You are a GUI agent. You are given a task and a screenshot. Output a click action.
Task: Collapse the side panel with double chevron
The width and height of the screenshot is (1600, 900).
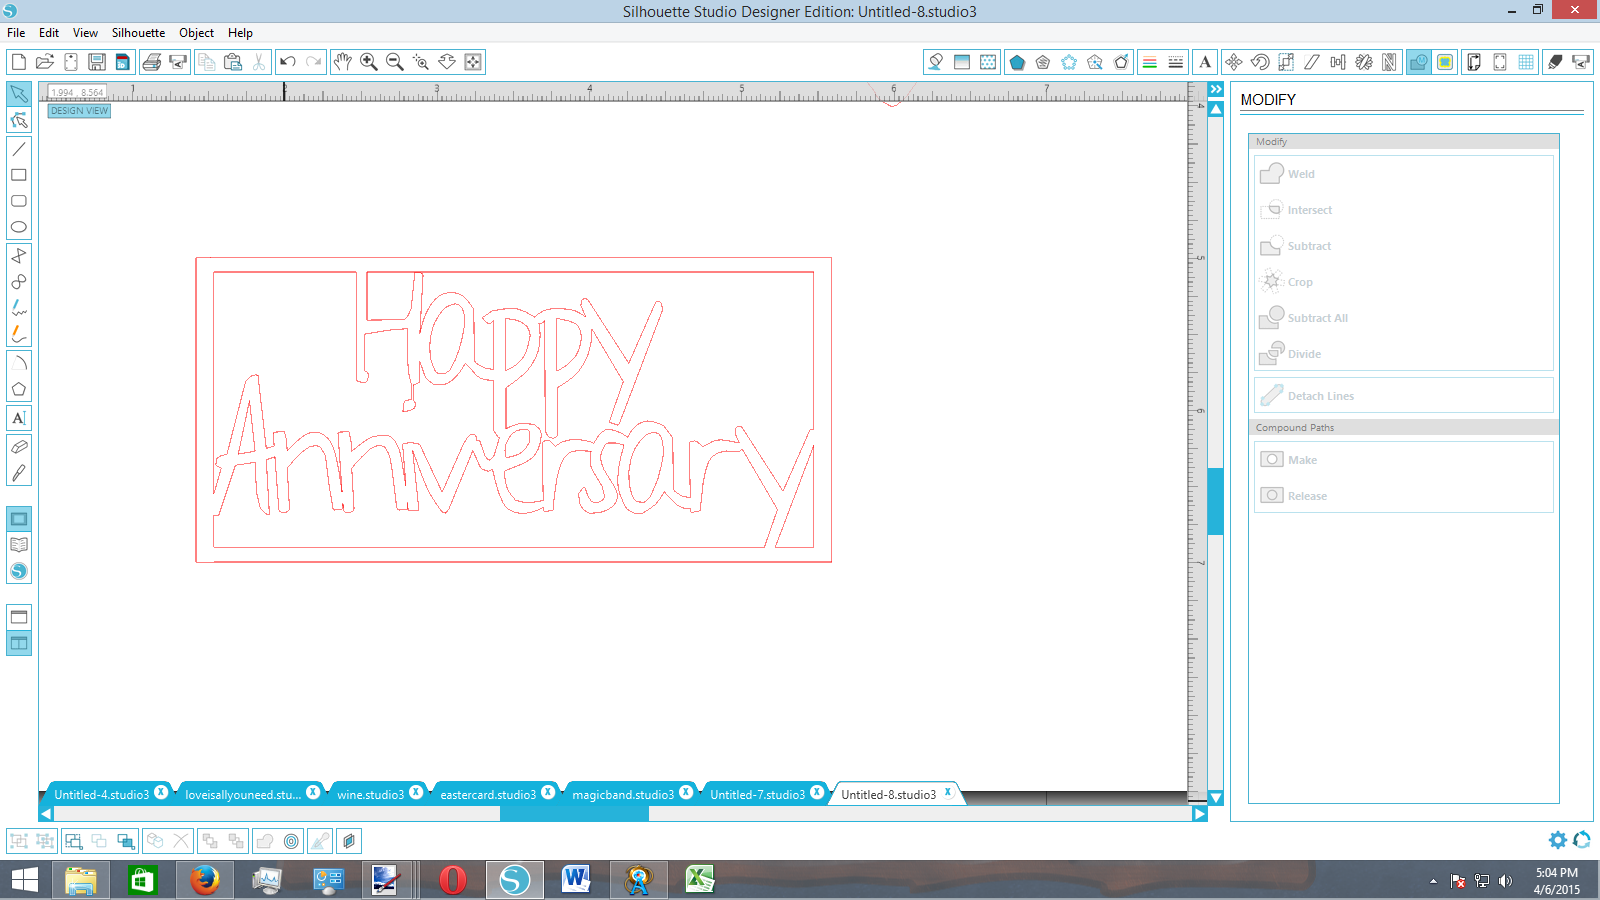pyautogui.click(x=1216, y=90)
